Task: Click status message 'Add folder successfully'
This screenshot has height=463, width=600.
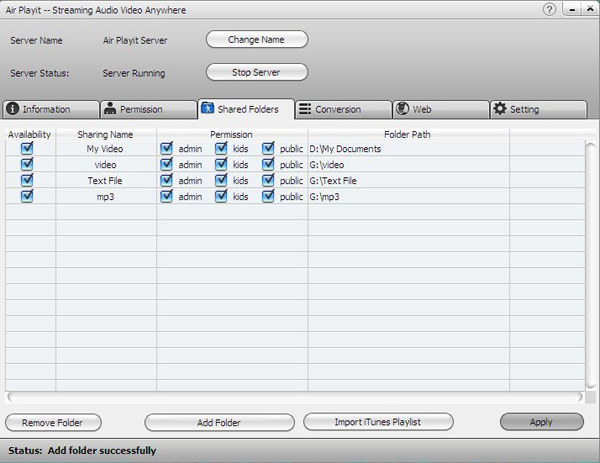Action: pyautogui.click(x=102, y=450)
